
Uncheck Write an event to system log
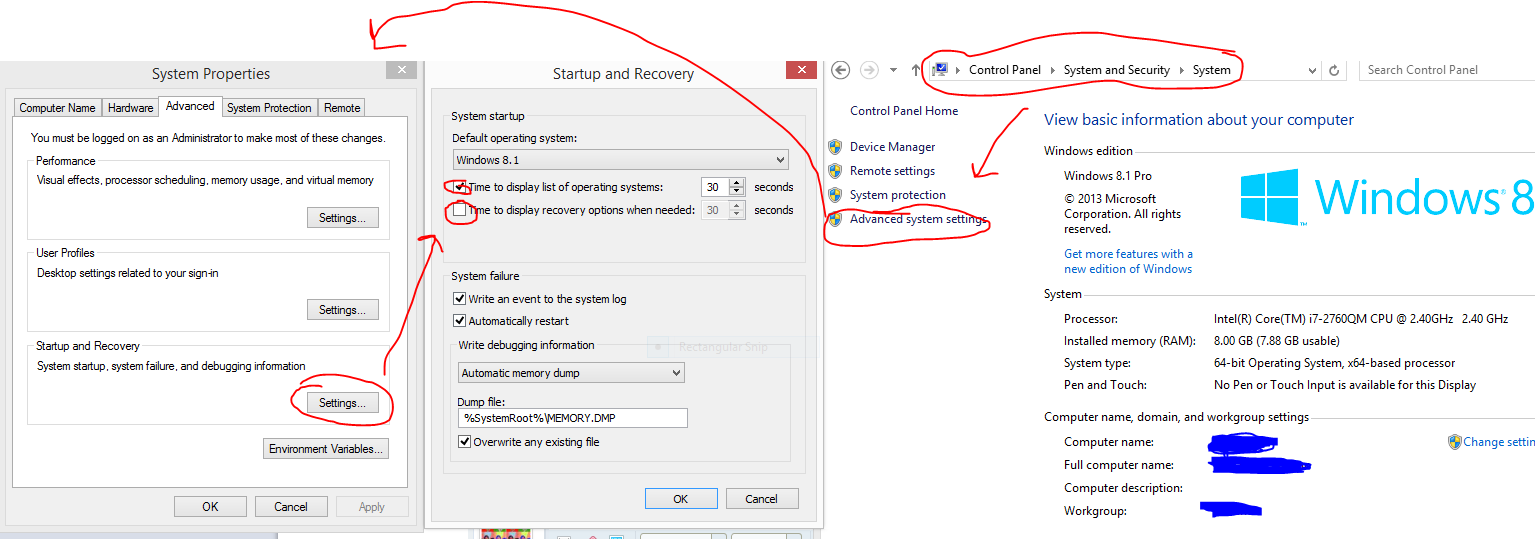[460, 299]
